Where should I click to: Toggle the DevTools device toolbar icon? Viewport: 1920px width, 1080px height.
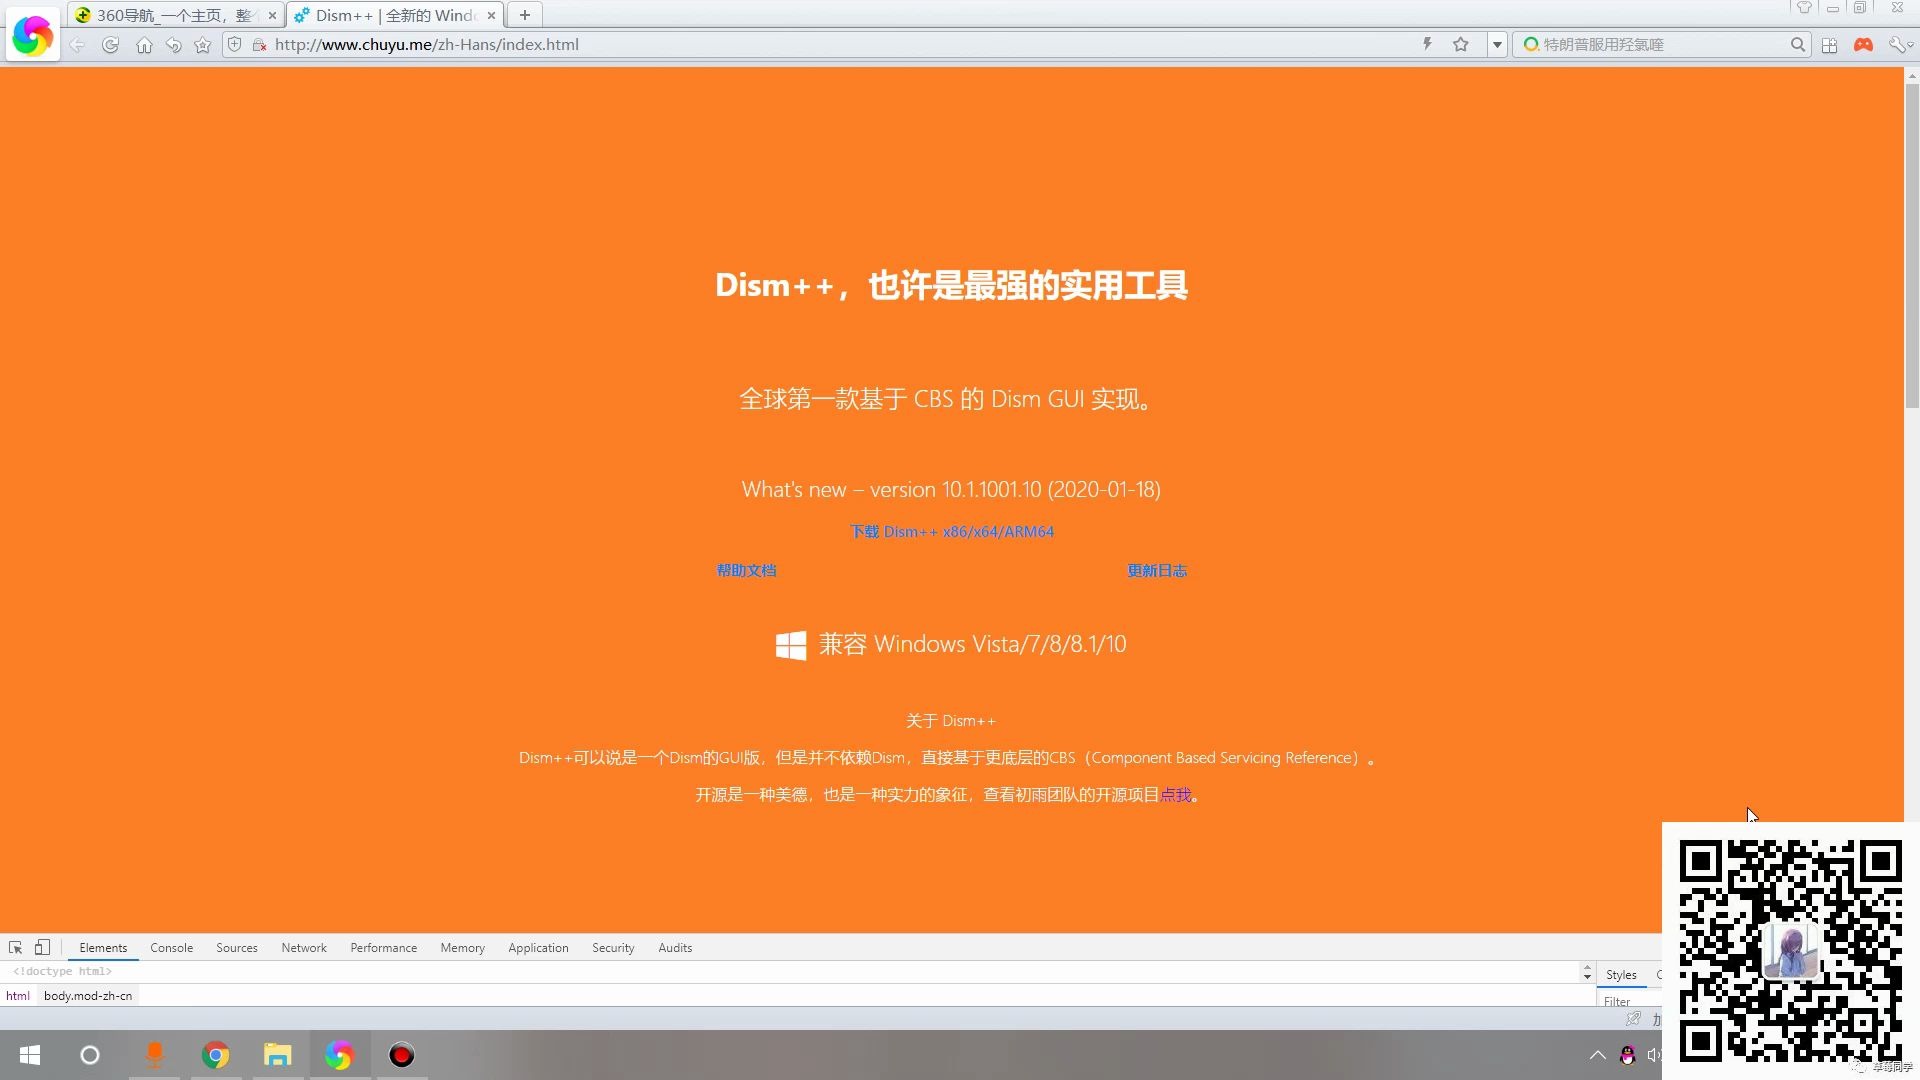pyautogui.click(x=42, y=947)
